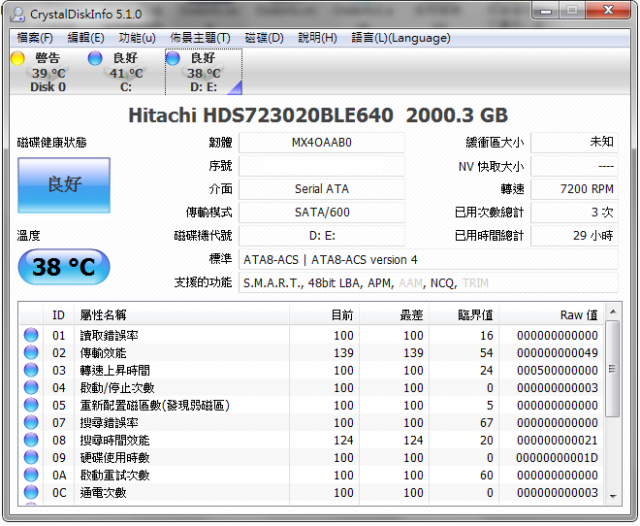
Task: Click the scrollbar down arrow in attribute list
Action: click(x=613, y=496)
